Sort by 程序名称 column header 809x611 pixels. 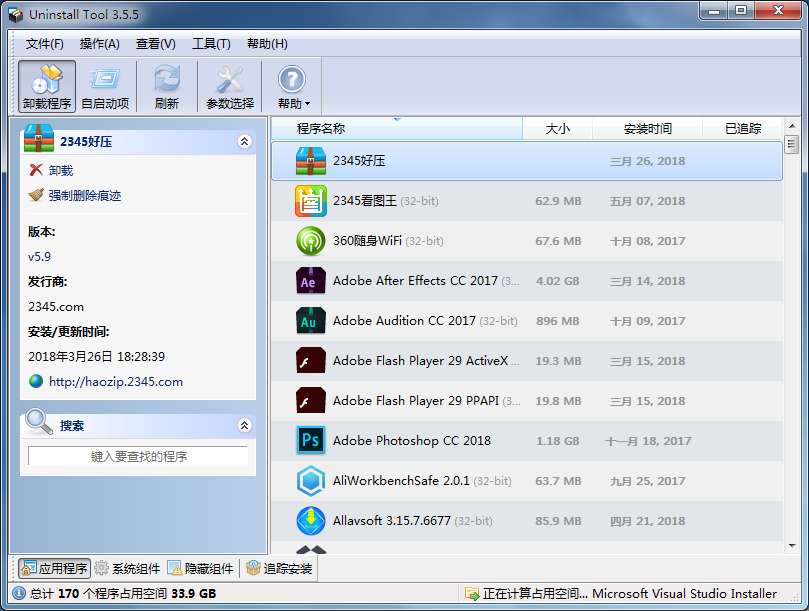(397, 128)
